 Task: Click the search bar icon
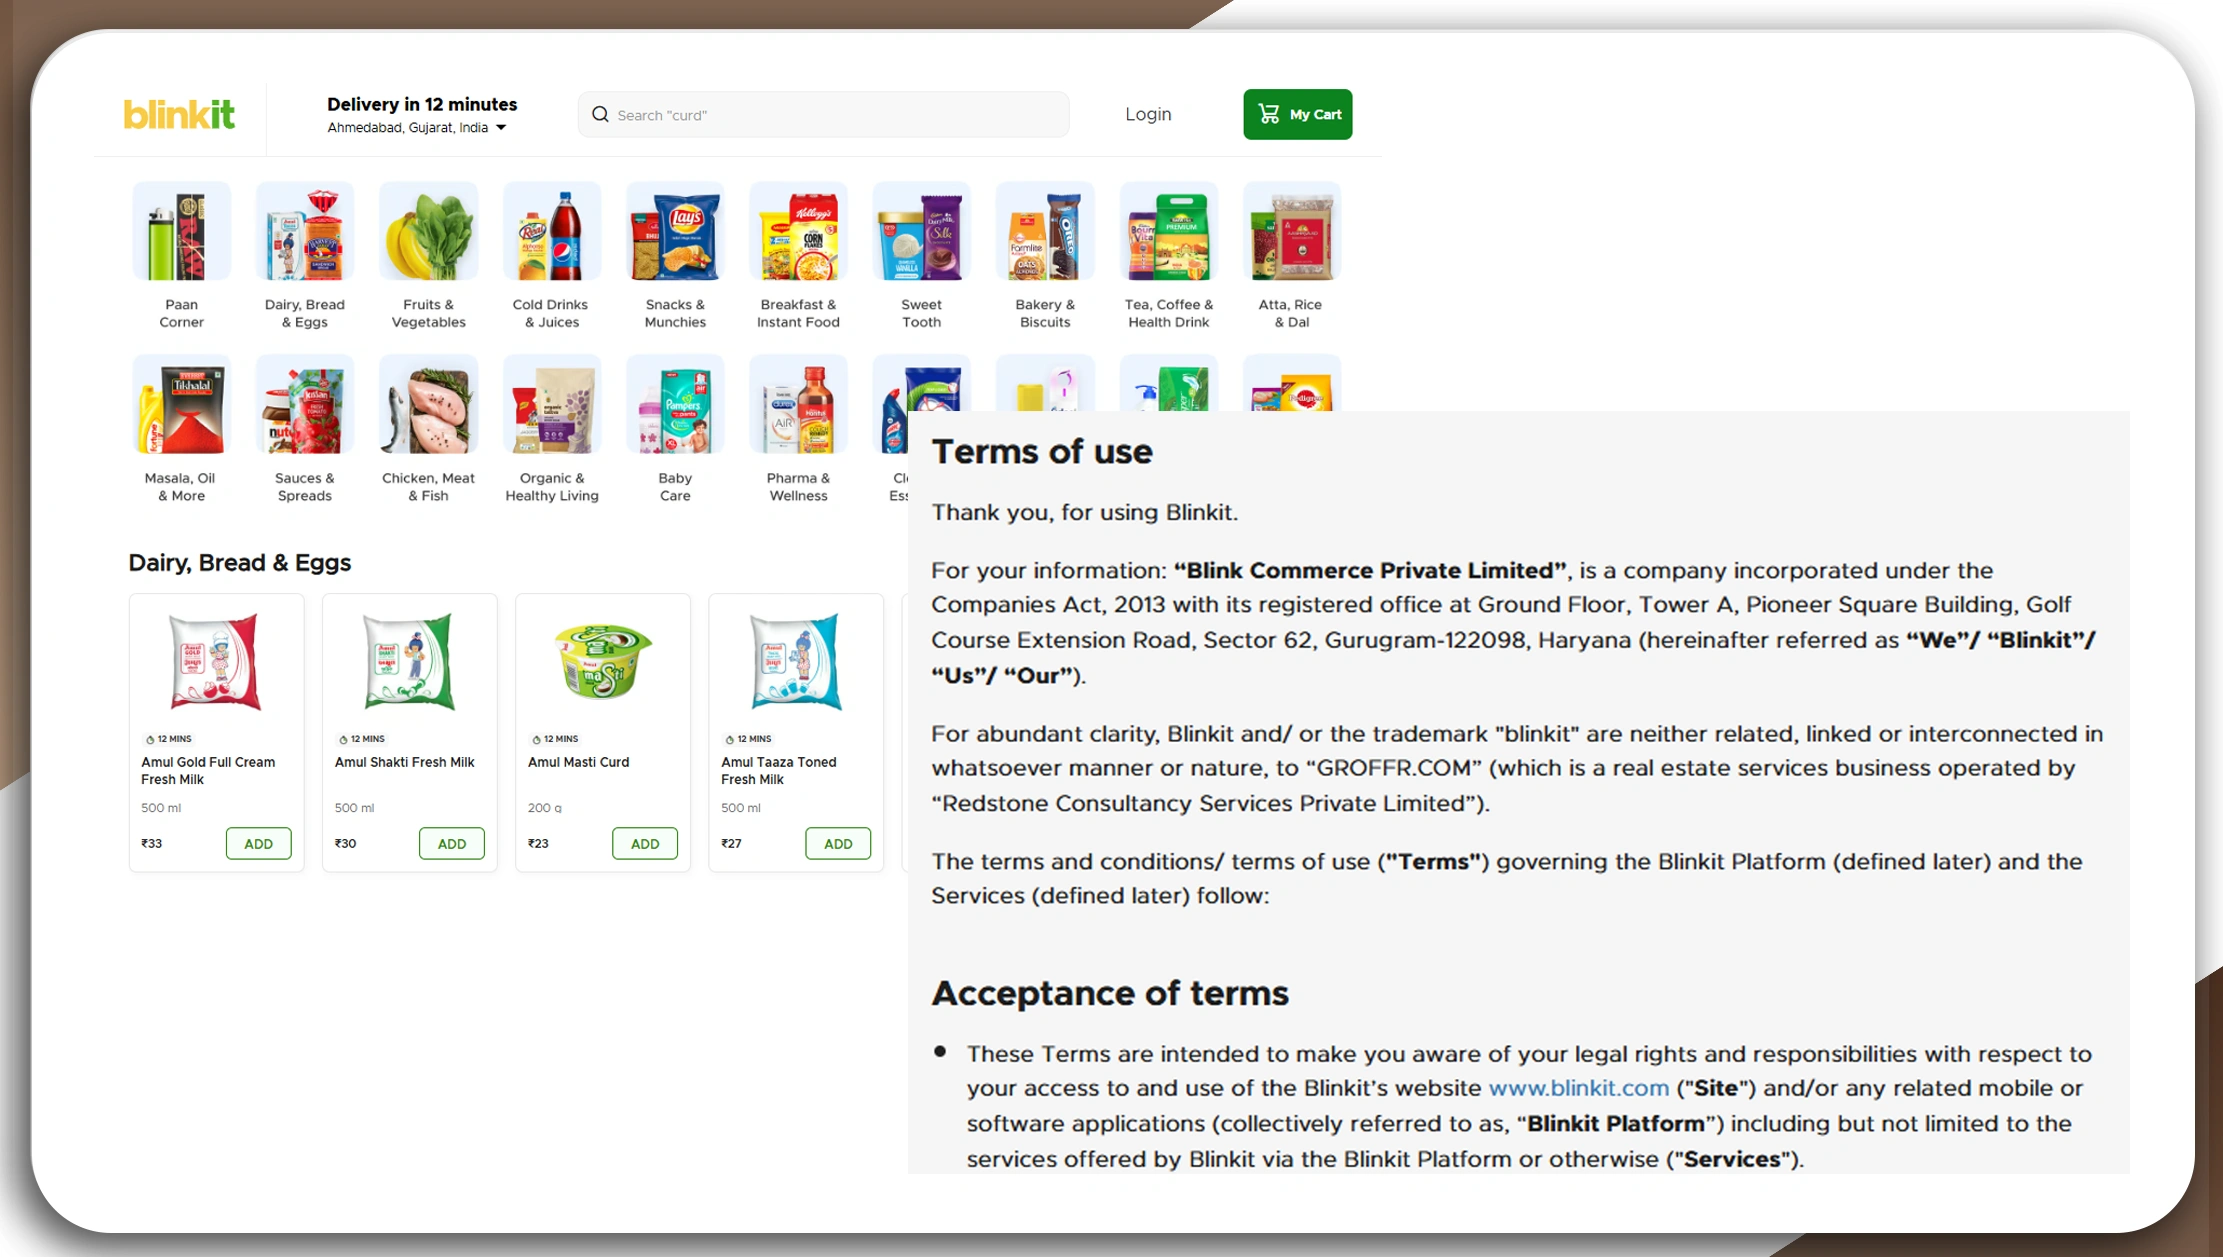pyautogui.click(x=602, y=113)
